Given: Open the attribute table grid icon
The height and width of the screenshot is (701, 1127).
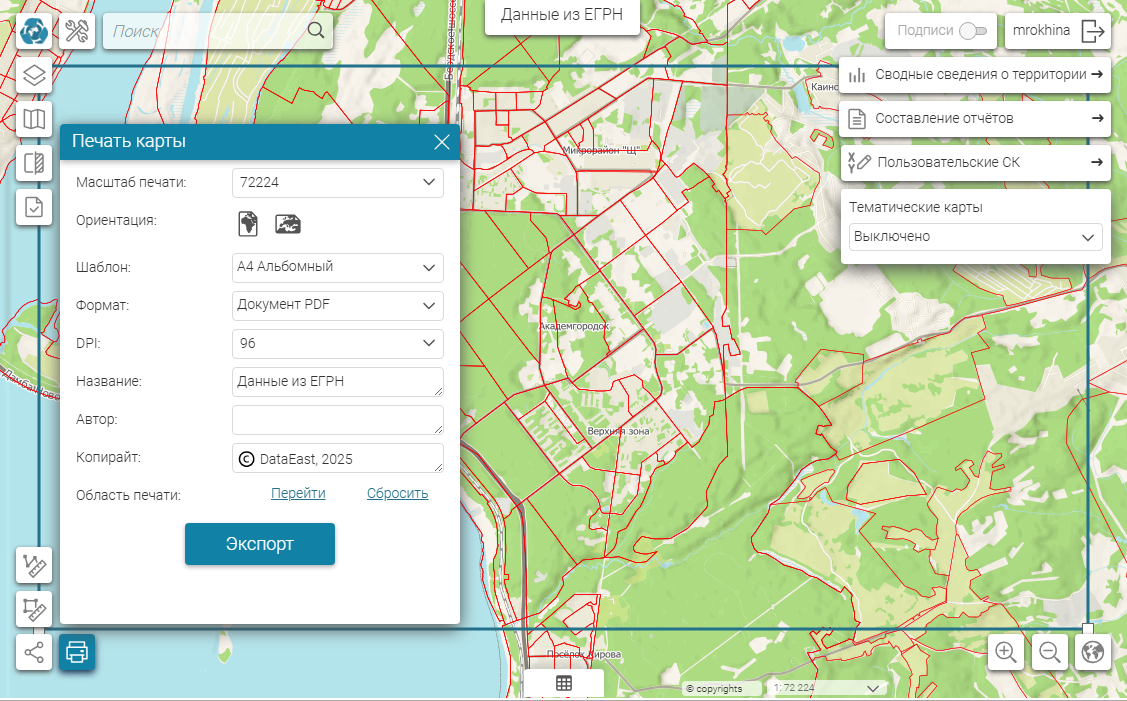Looking at the screenshot, I should click(563, 683).
